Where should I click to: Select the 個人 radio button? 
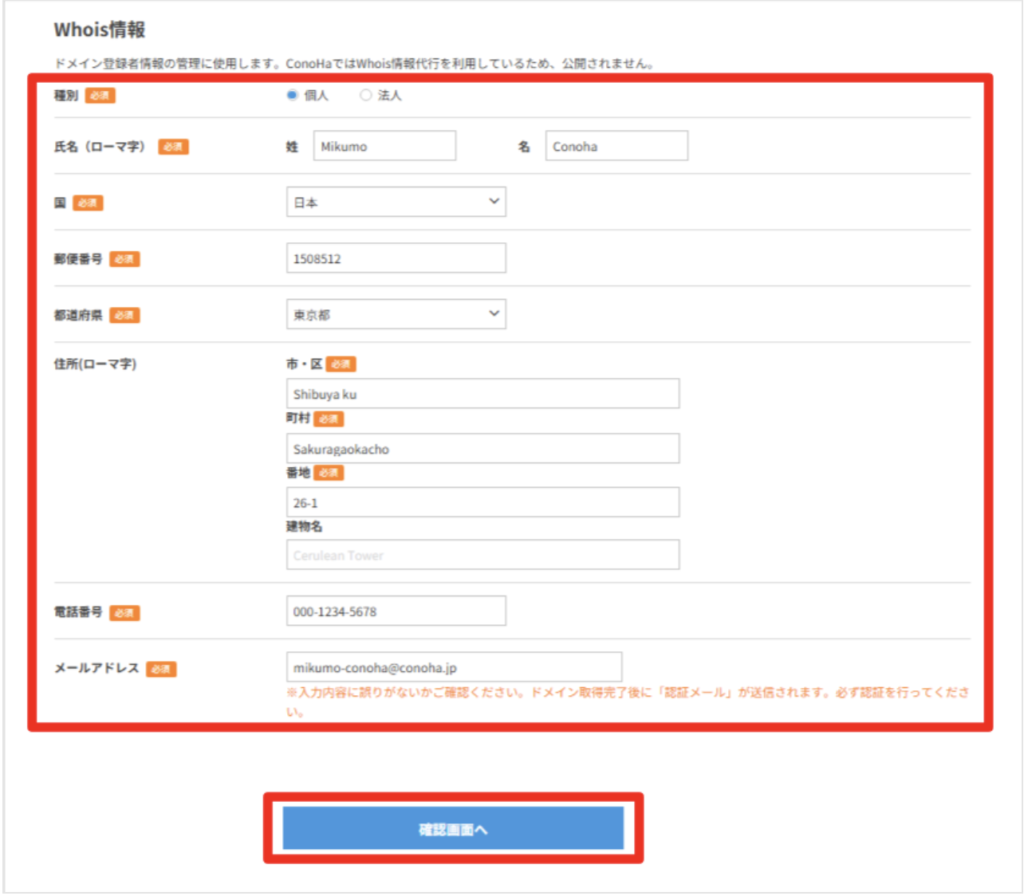click(x=292, y=96)
